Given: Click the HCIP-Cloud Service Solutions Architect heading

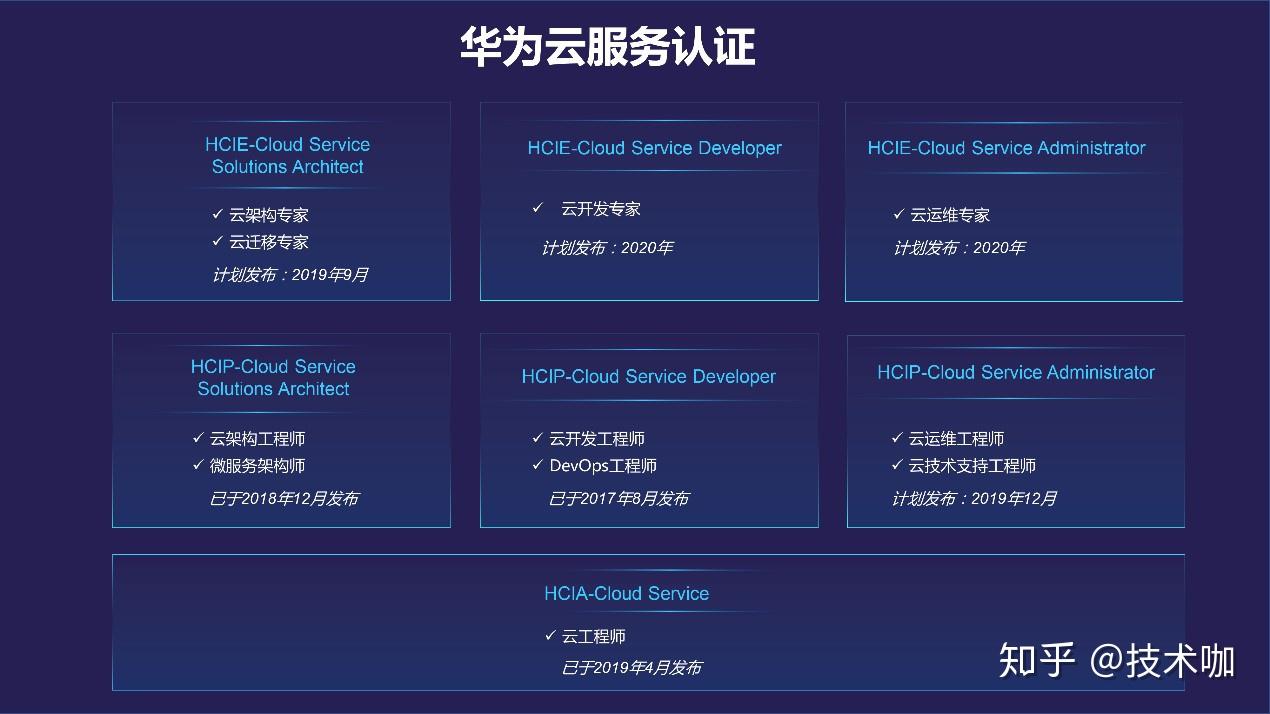Looking at the screenshot, I should (273, 378).
